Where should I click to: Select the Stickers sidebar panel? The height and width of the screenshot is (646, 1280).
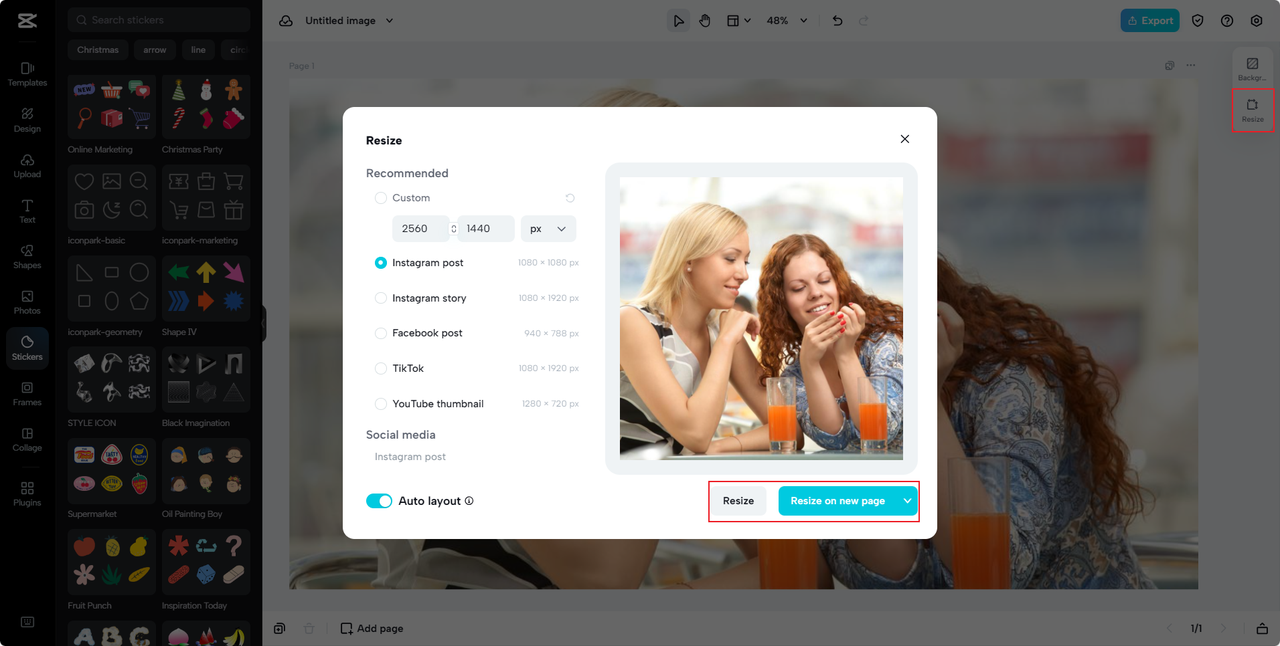click(27, 348)
